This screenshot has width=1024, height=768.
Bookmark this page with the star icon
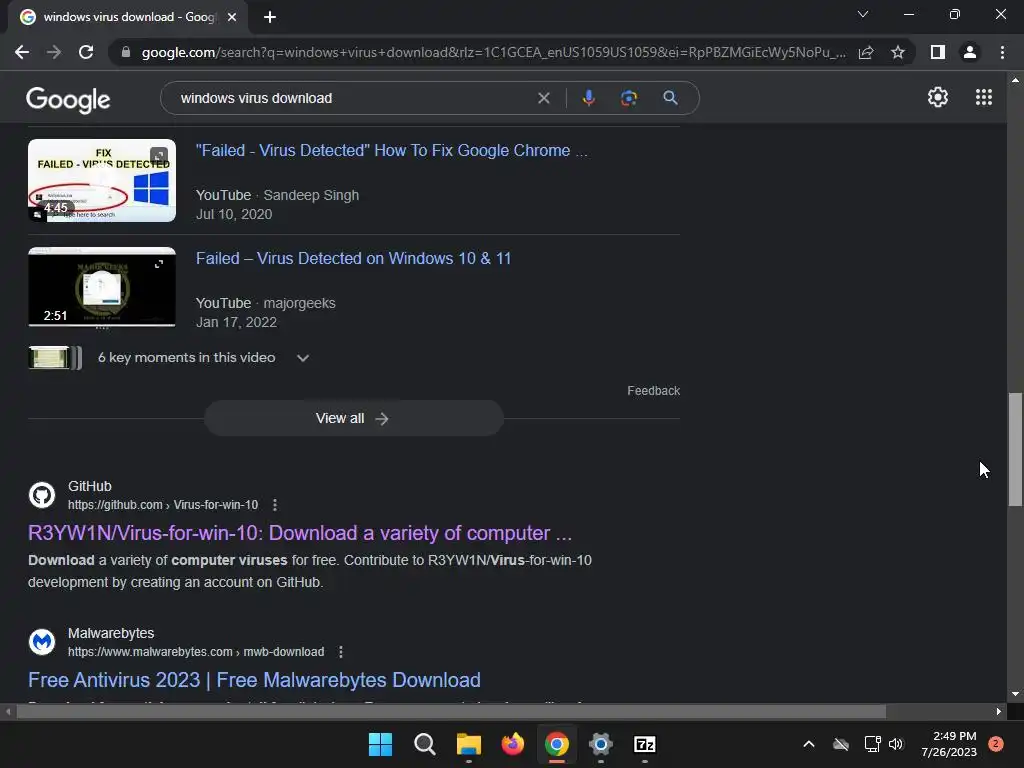[x=898, y=52]
